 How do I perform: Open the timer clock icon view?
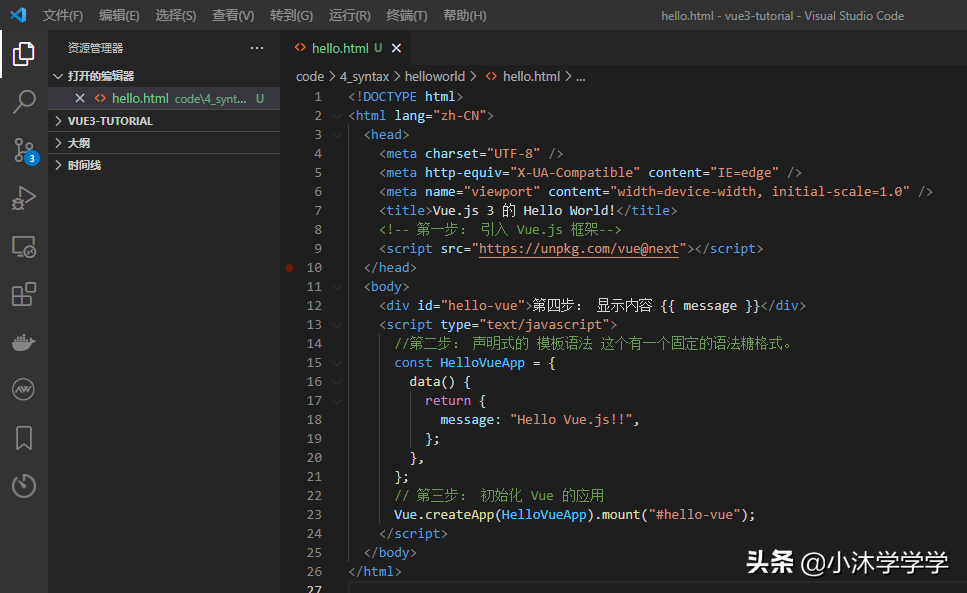coord(23,486)
